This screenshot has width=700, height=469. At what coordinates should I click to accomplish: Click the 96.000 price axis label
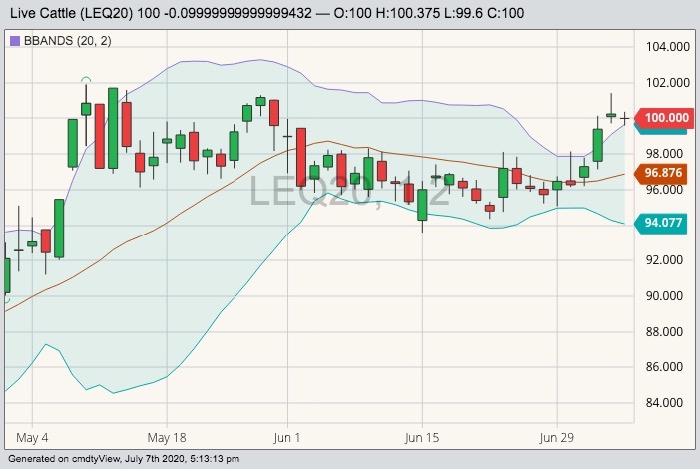(664, 190)
